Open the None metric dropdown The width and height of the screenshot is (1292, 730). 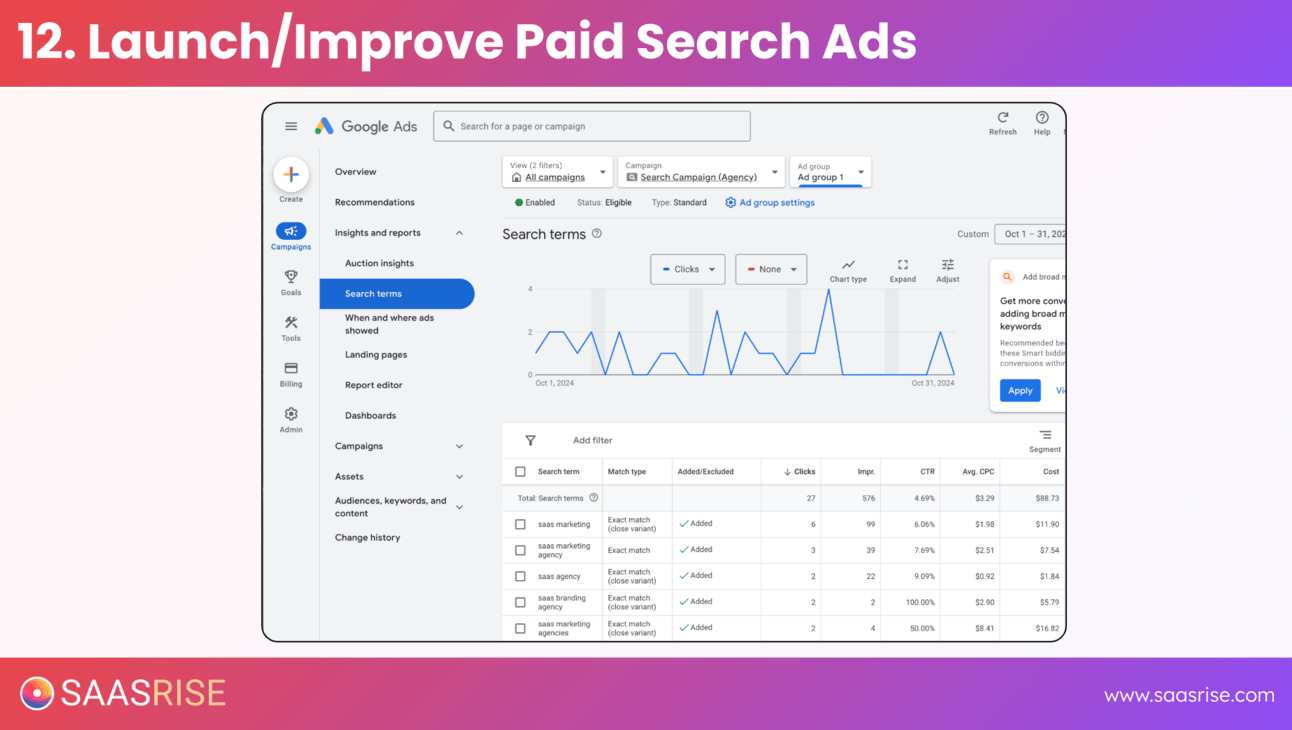771,269
